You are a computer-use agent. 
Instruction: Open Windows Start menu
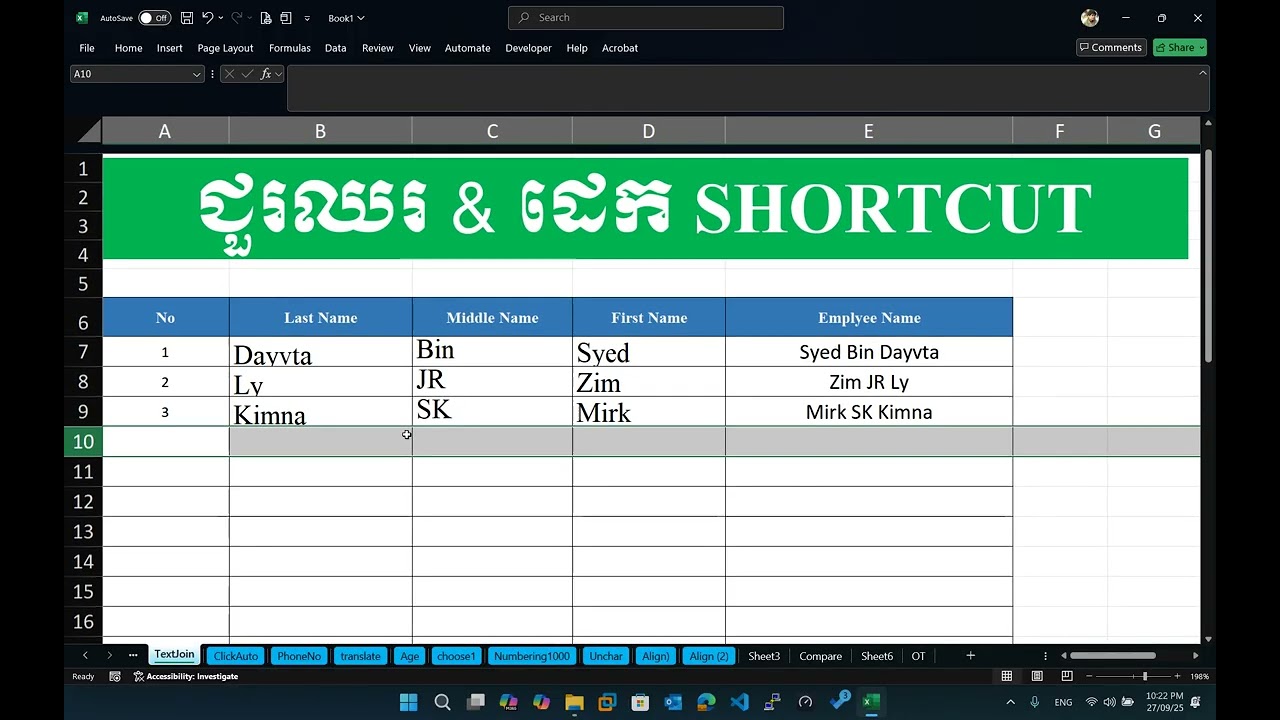coord(409,702)
